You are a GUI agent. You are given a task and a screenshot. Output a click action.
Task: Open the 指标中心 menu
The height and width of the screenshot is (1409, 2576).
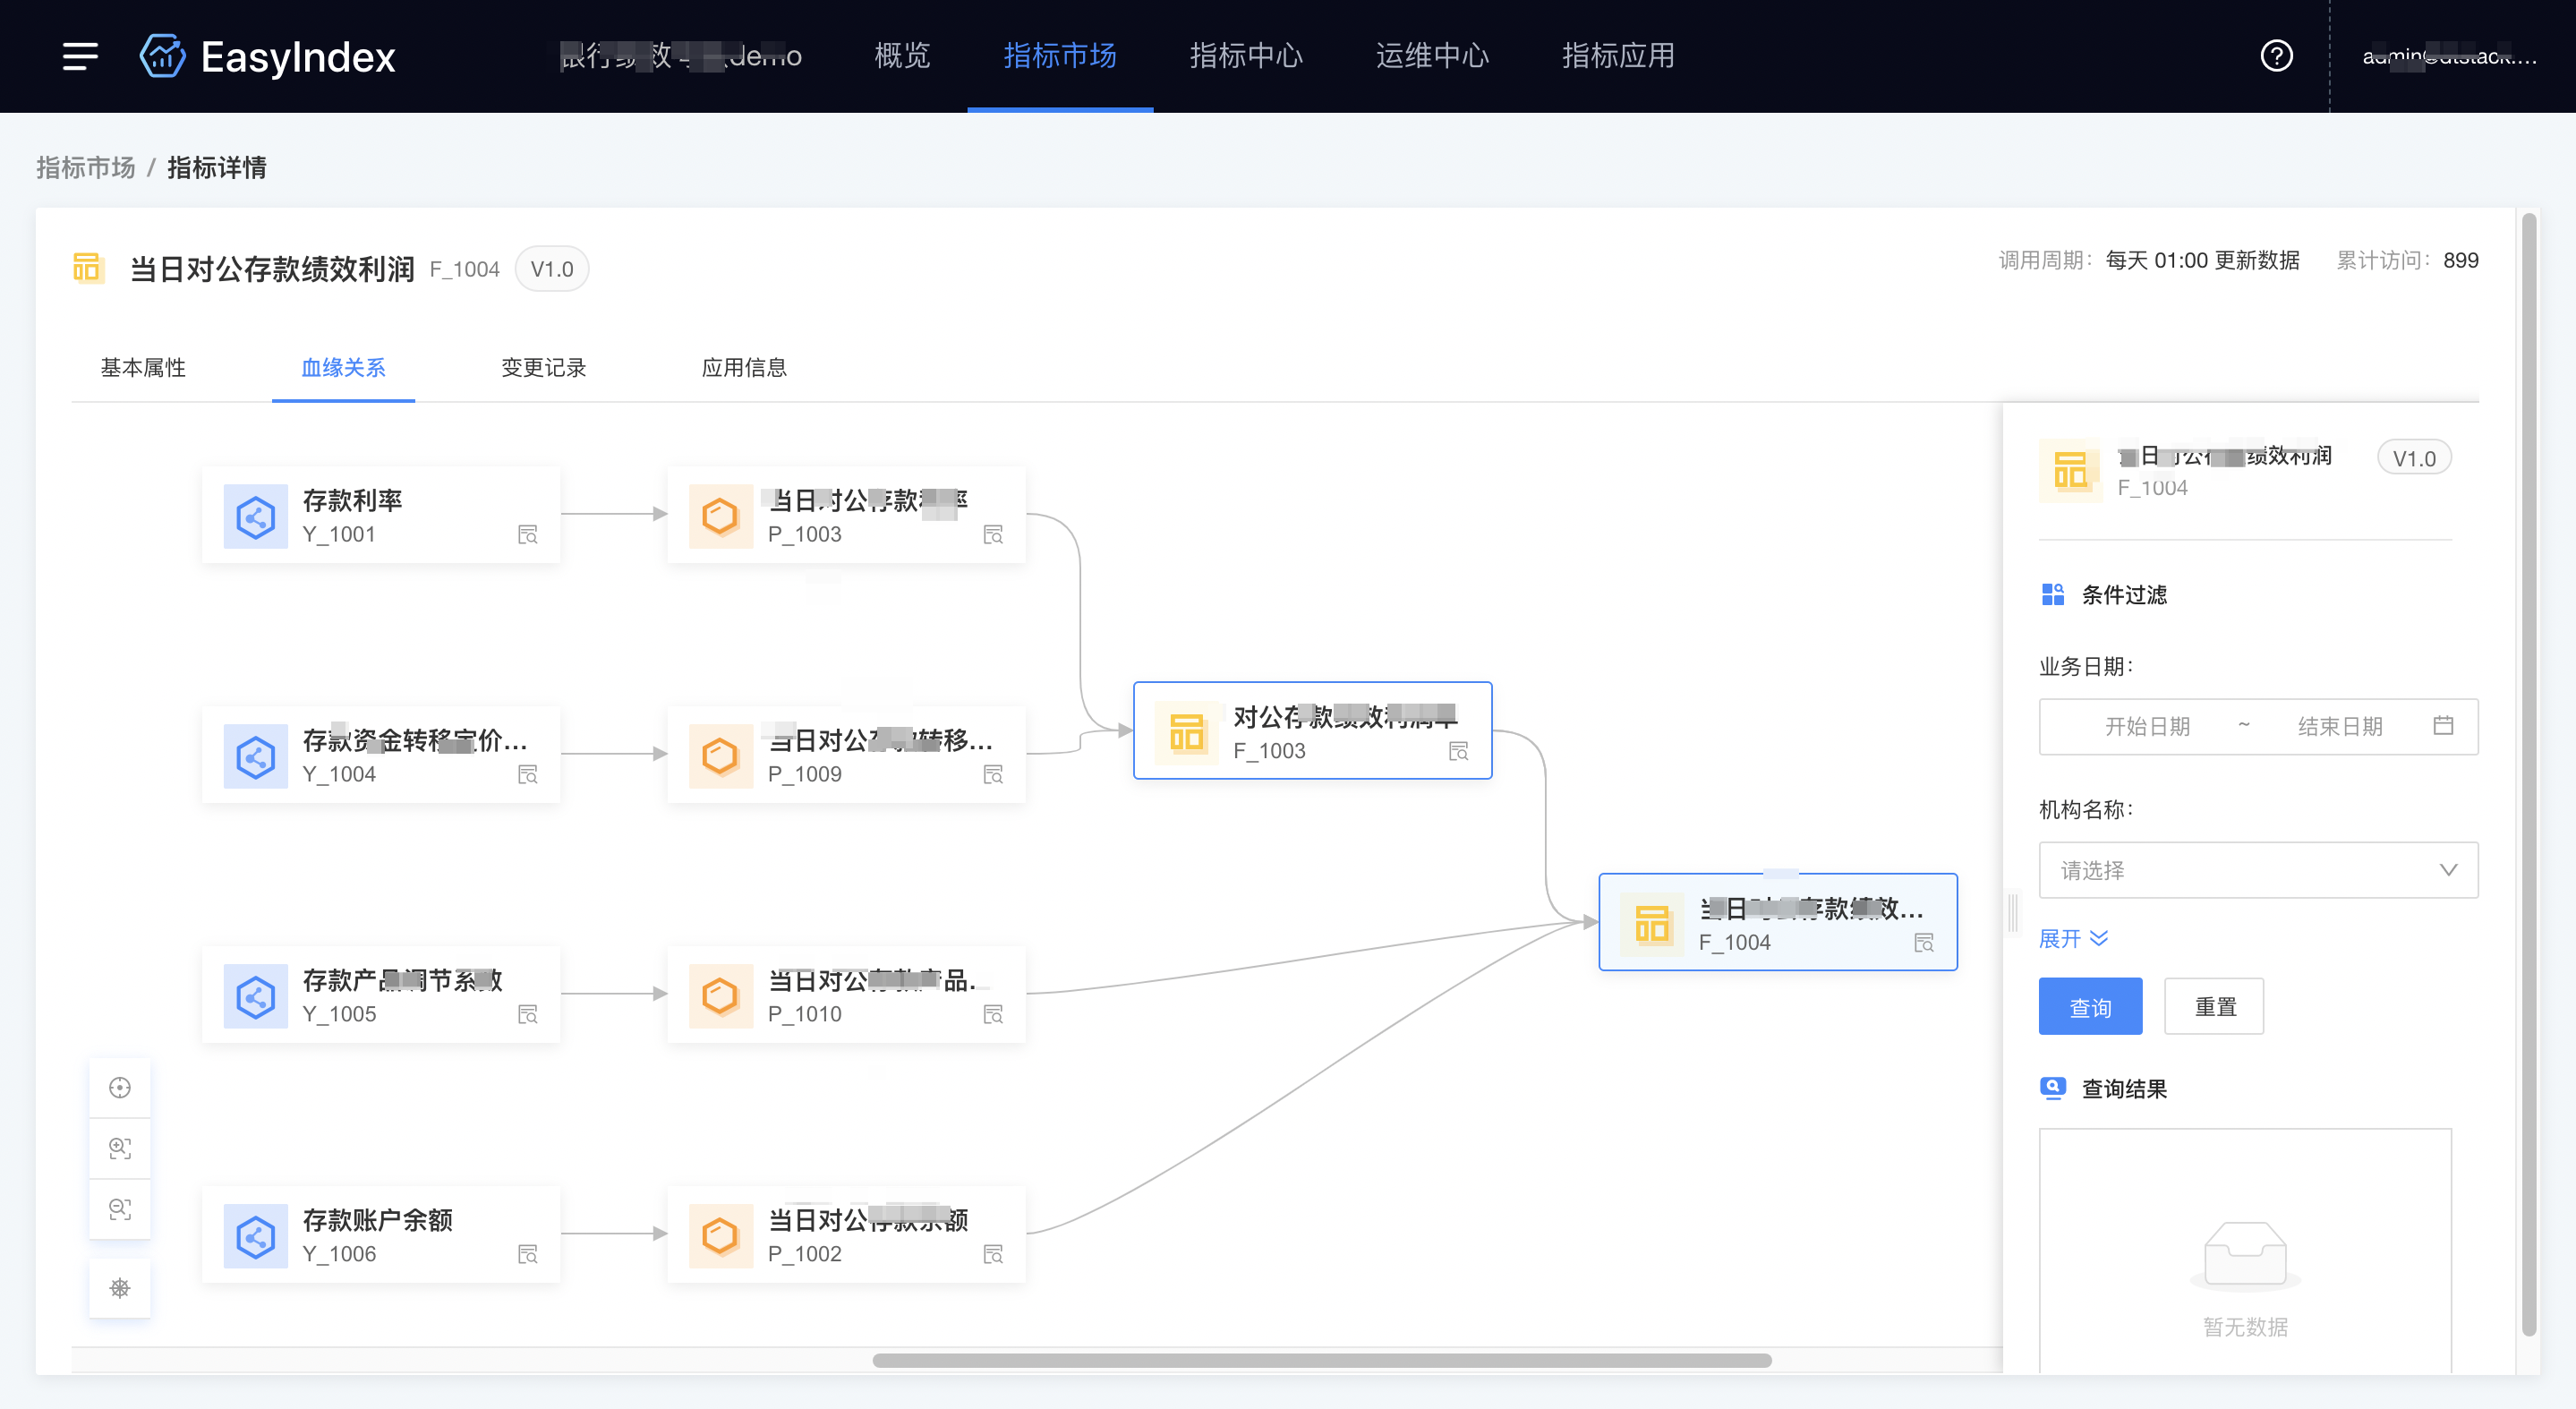tap(1246, 56)
